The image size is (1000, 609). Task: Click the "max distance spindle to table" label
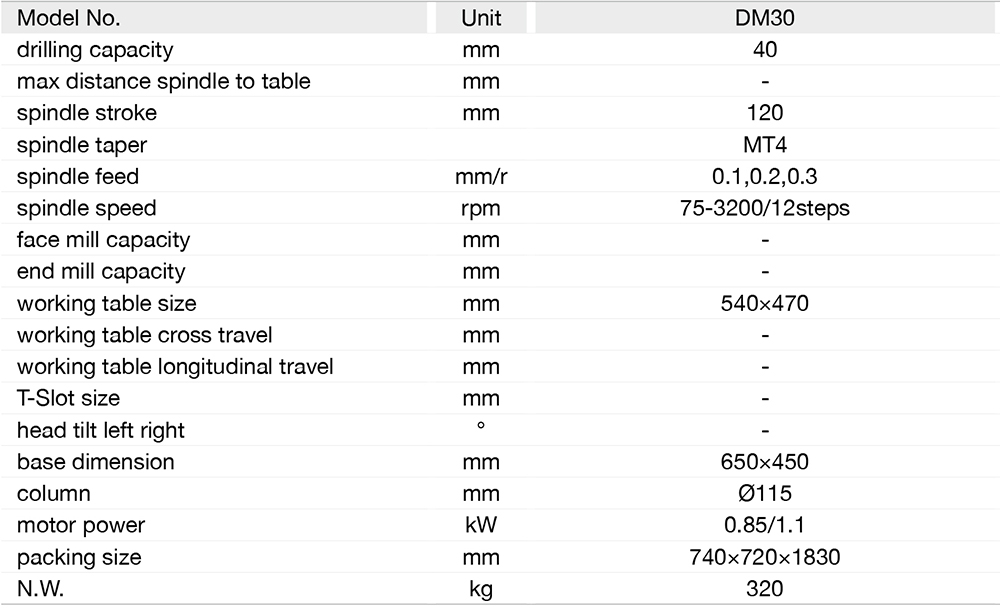164,82
